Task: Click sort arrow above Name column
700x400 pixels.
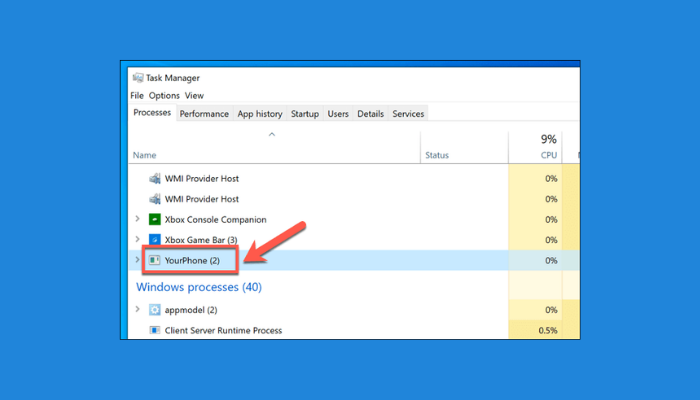Action: (x=272, y=134)
